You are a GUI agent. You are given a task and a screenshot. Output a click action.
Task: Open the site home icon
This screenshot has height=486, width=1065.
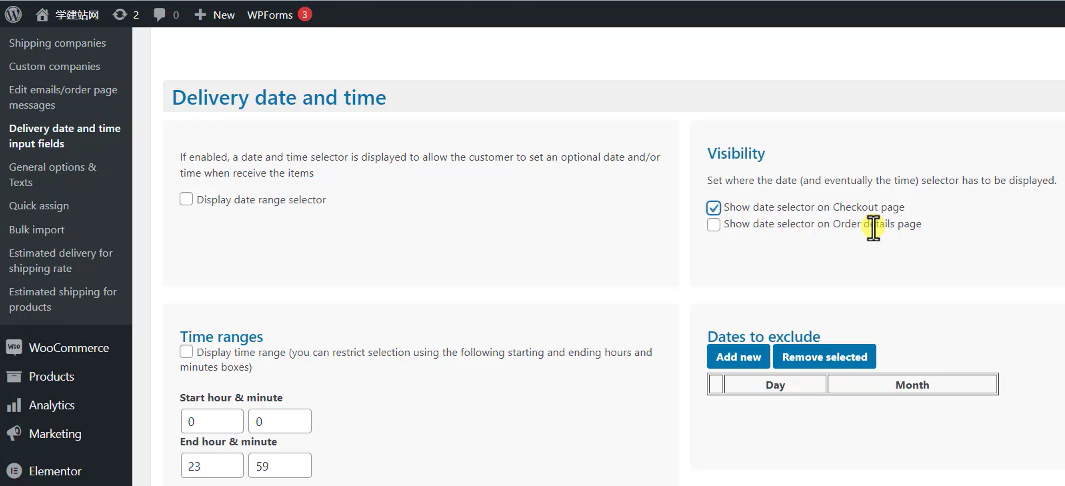pos(42,15)
